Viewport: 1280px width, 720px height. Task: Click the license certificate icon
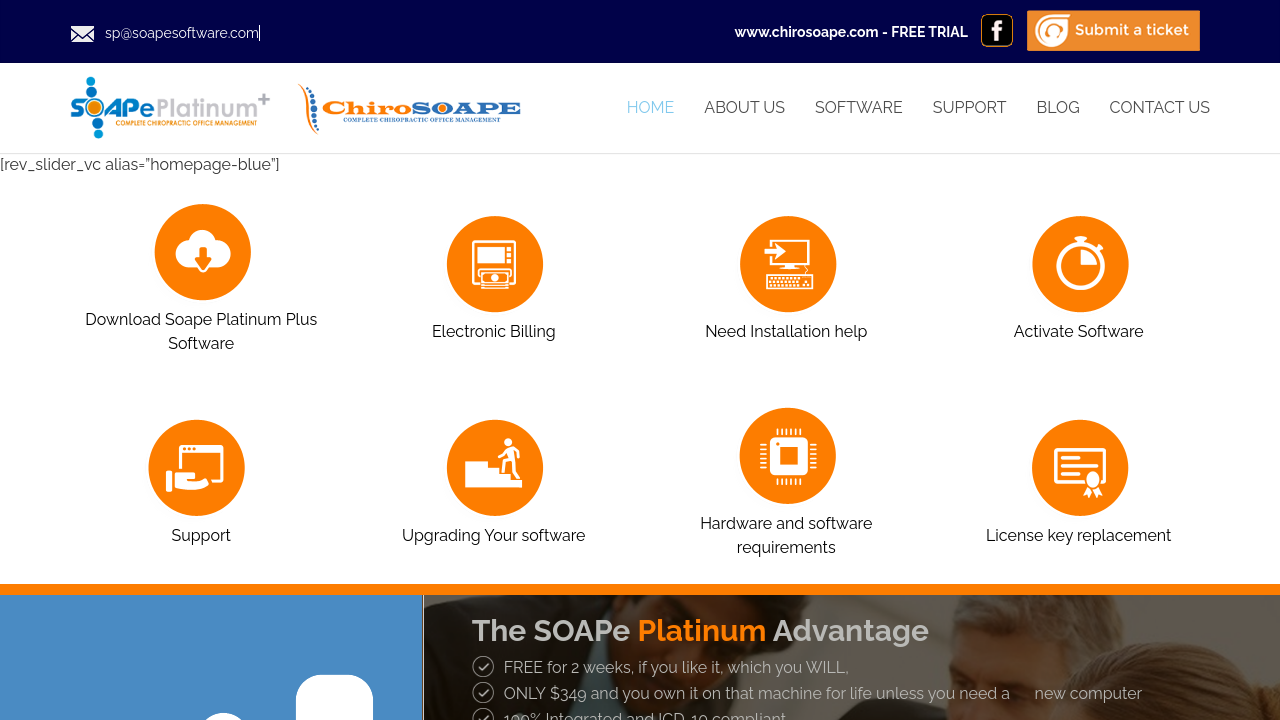click(1080, 468)
